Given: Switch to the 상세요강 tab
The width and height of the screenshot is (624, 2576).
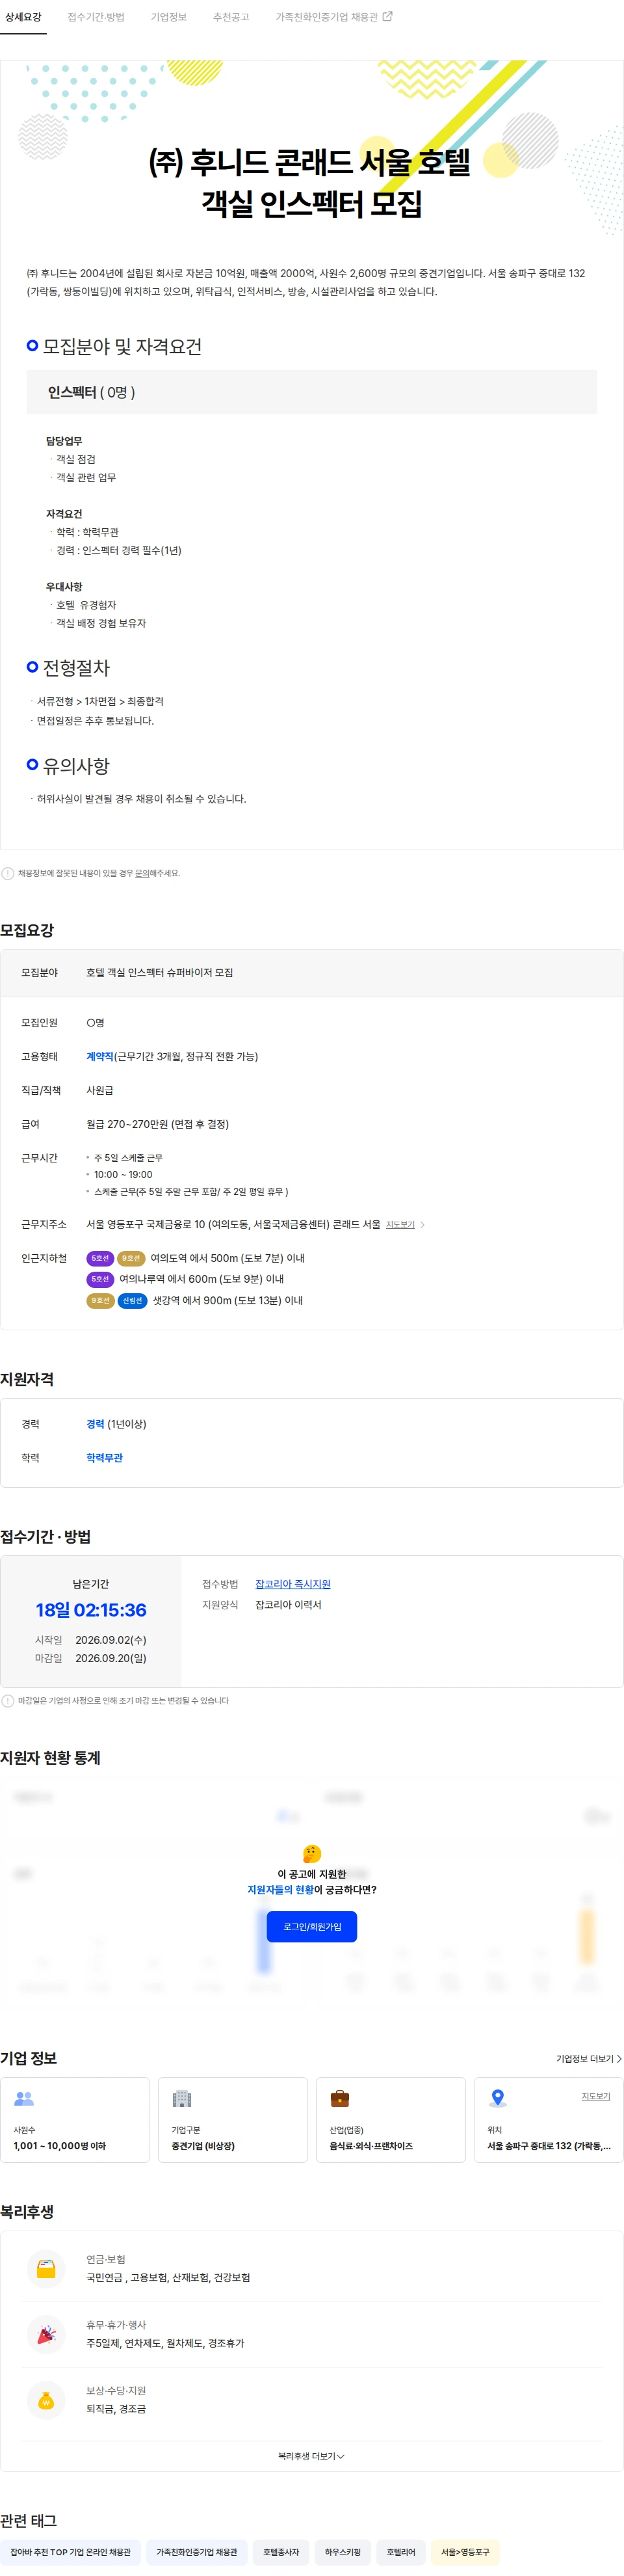Looking at the screenshot, I should pyautogui.click(x=23, y=17).
